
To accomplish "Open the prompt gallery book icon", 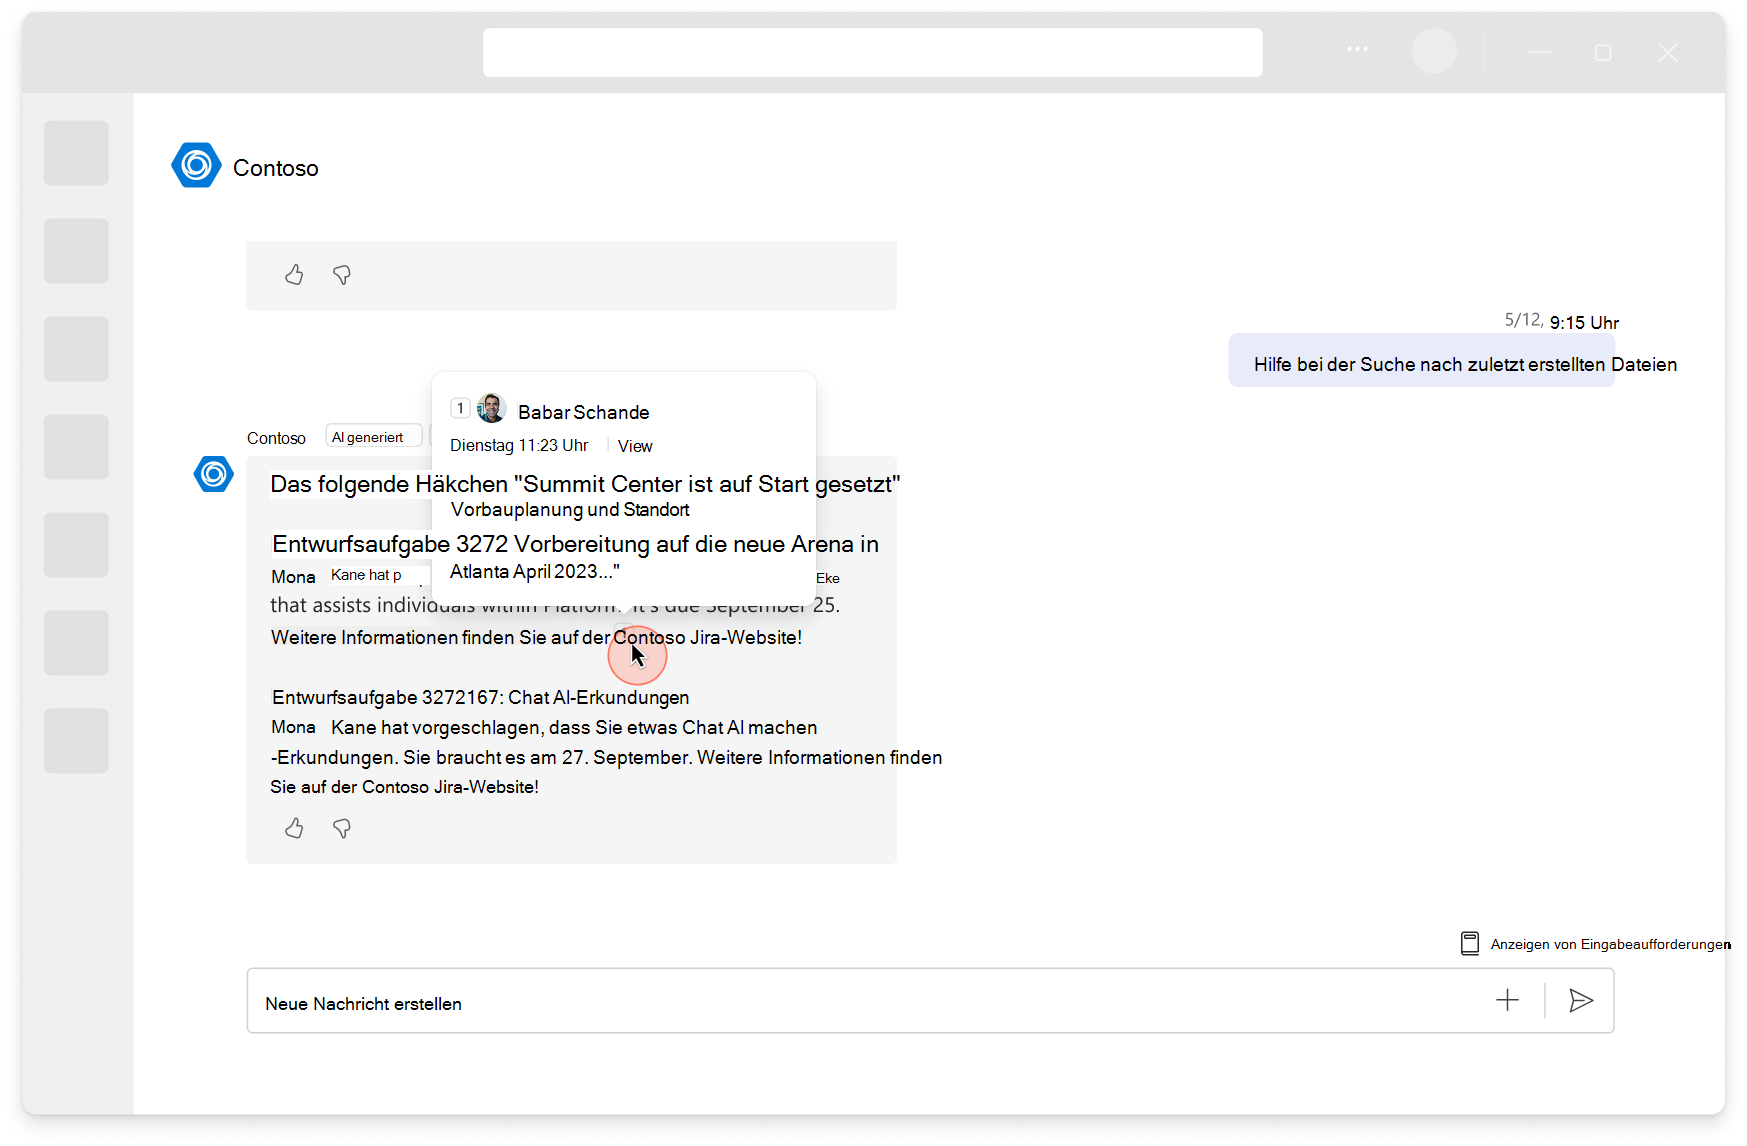I will click(x=1470, y=943).
